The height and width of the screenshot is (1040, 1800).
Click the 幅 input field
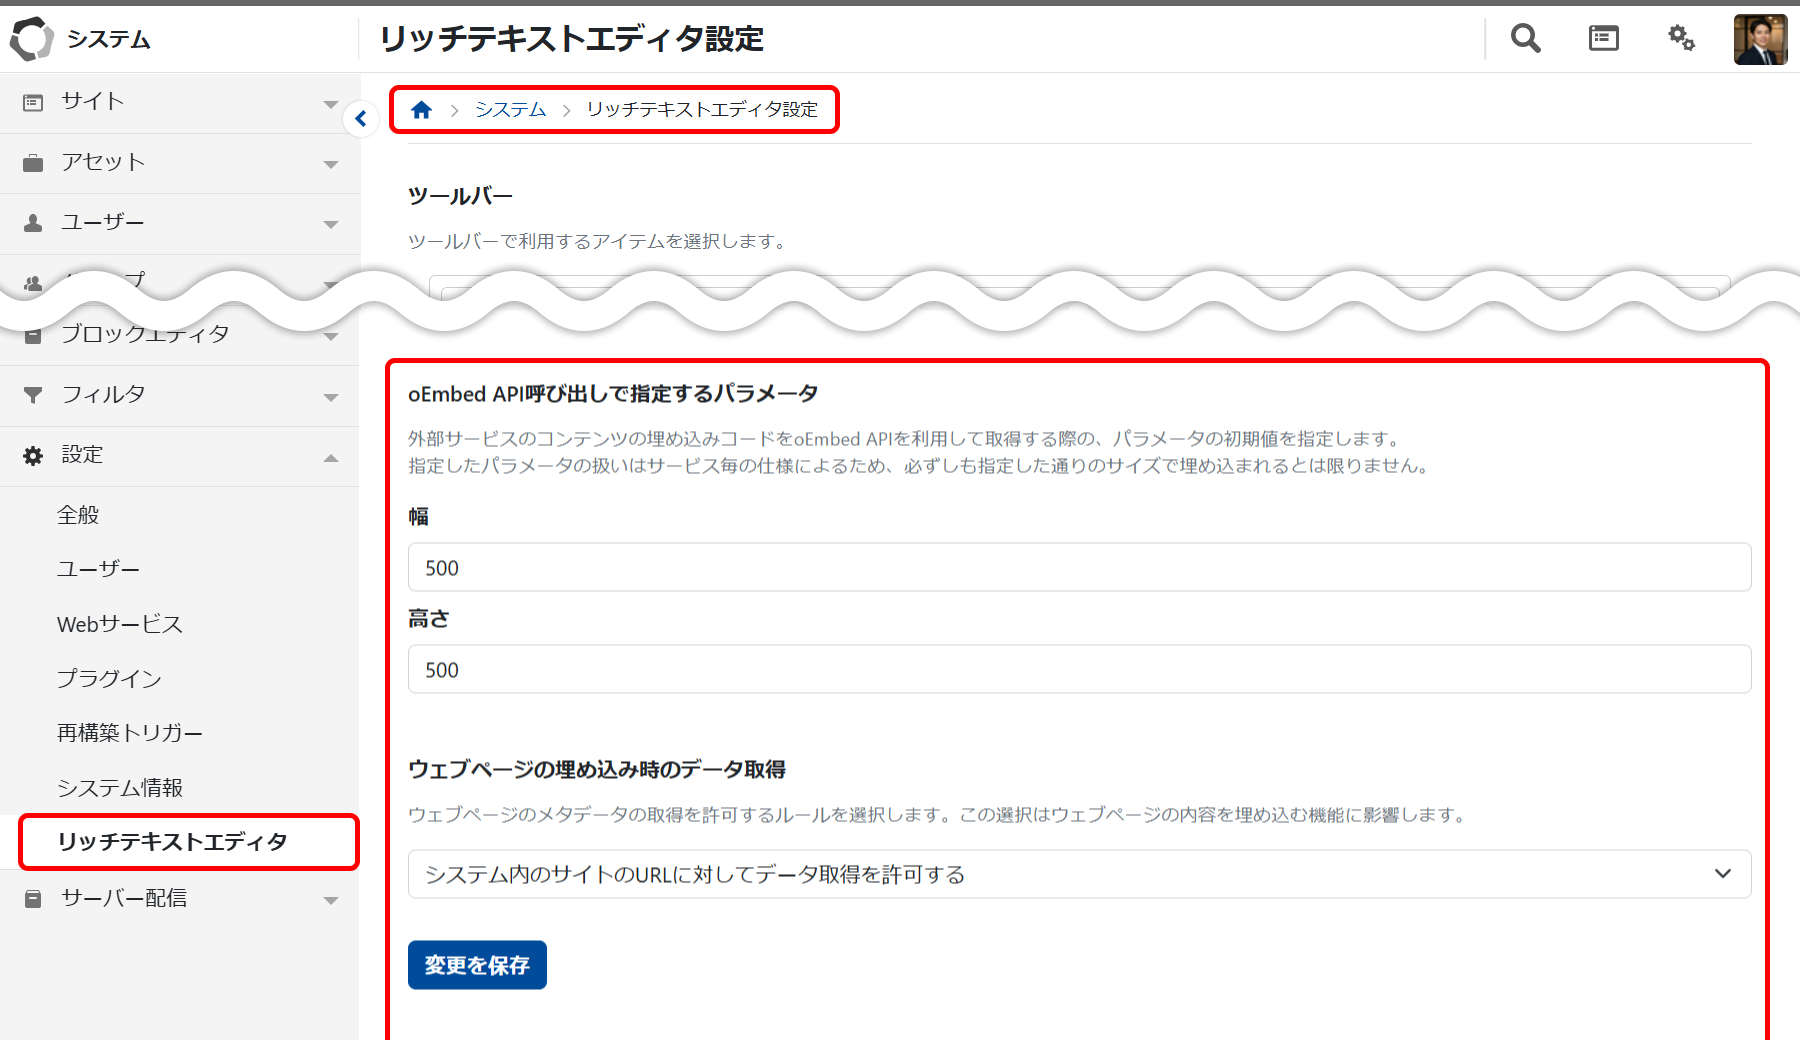[1079, 568]
